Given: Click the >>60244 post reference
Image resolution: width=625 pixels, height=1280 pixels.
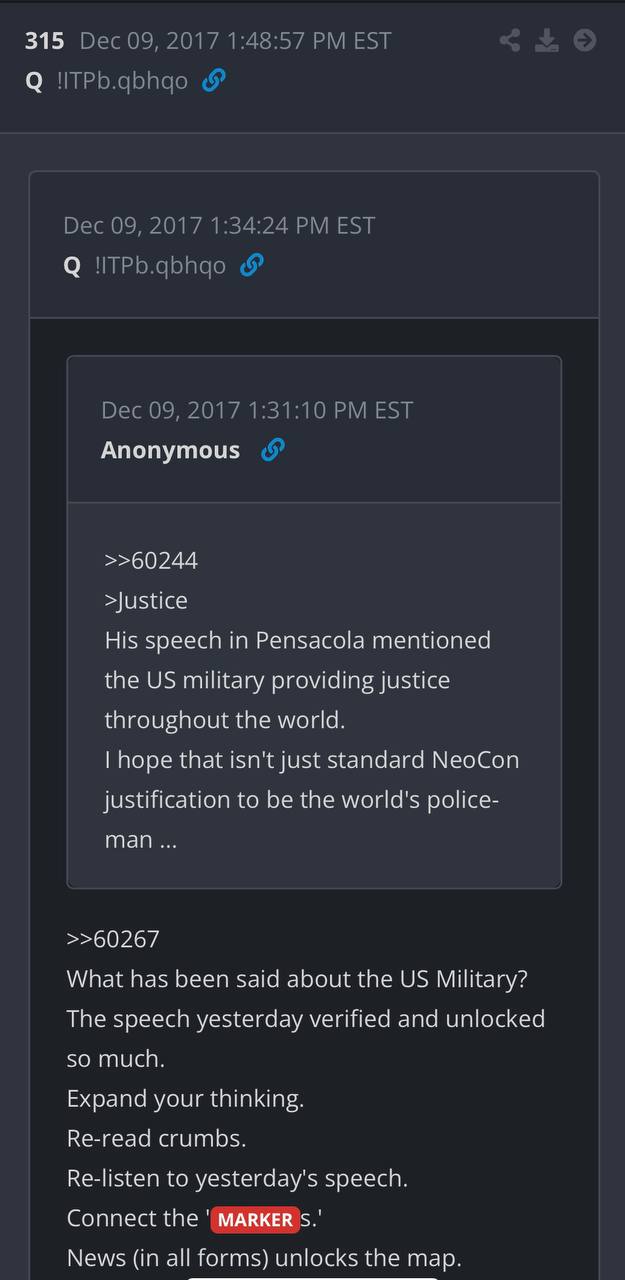Looking at the screenshot, I should pyautogui.click(x=151, y=560).
